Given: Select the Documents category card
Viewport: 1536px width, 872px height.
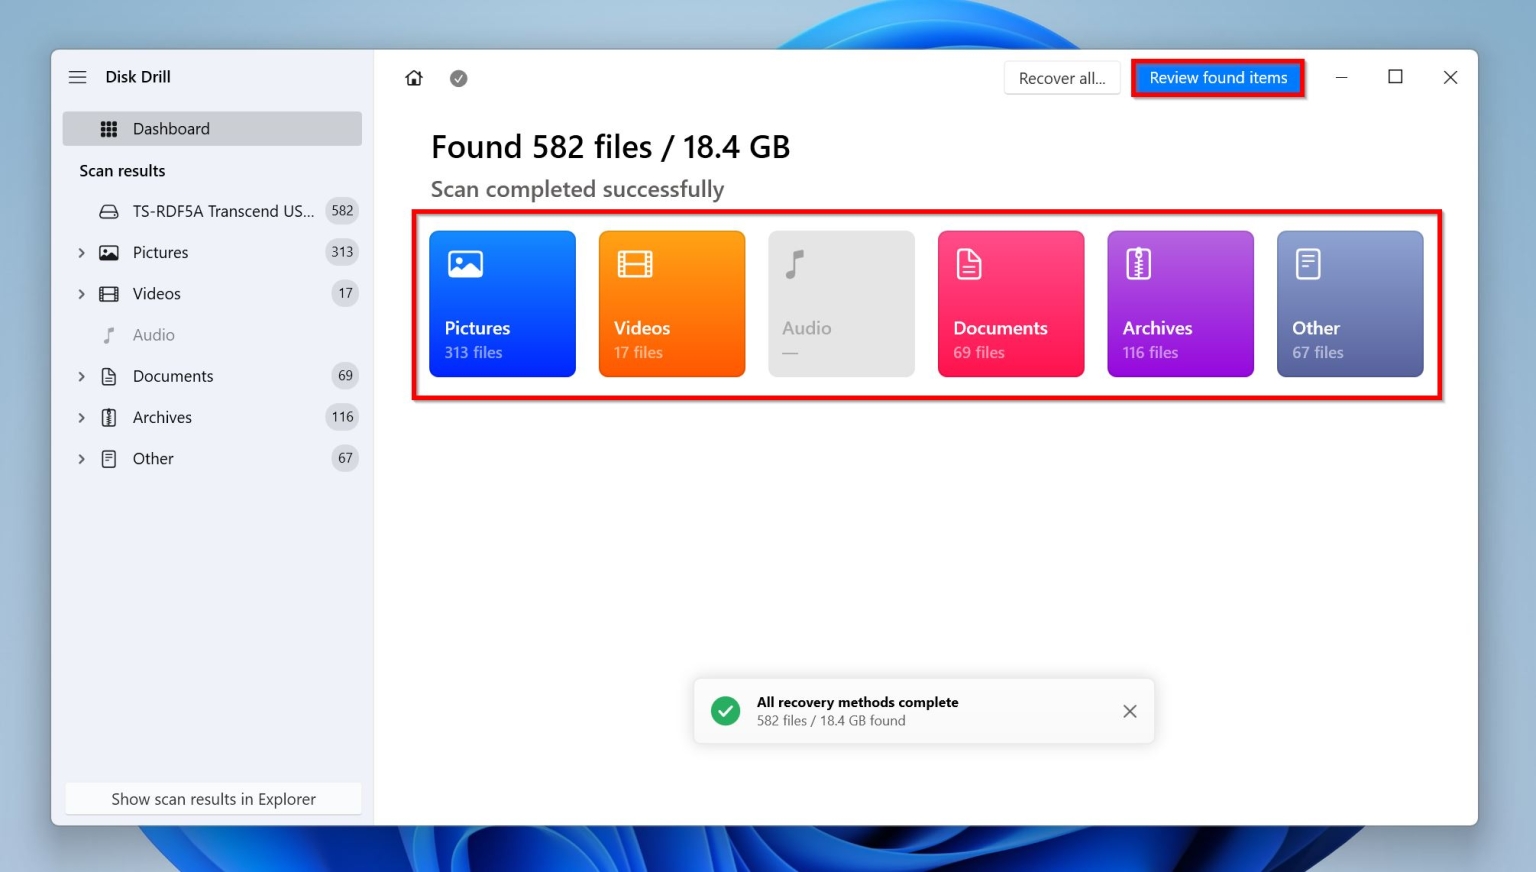Looking at the screenshot, I should coord(1010,303).
